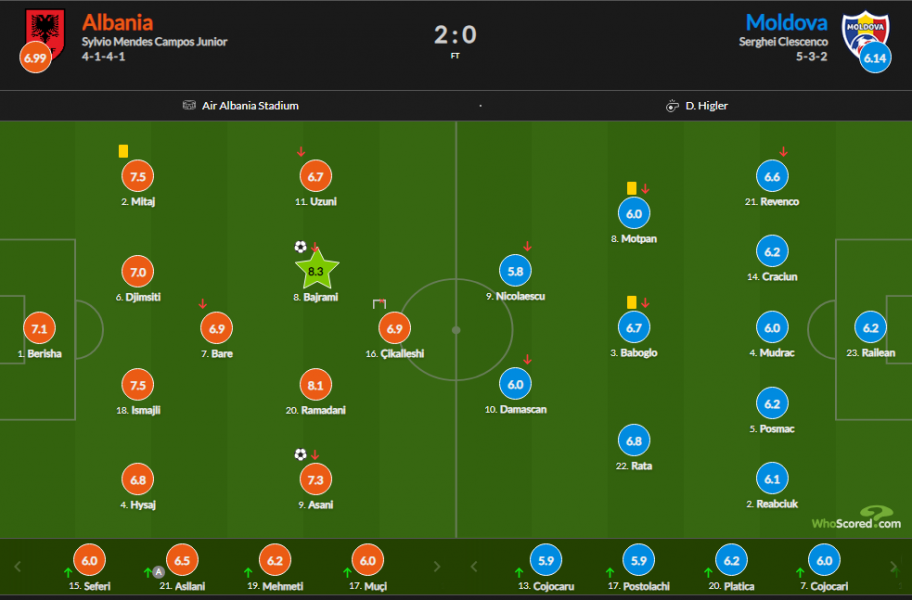The height and width of the screenshot is (600, 912).
Task: Open the Albania team name link
Action: pyautogui.click(x=117, y=23)
